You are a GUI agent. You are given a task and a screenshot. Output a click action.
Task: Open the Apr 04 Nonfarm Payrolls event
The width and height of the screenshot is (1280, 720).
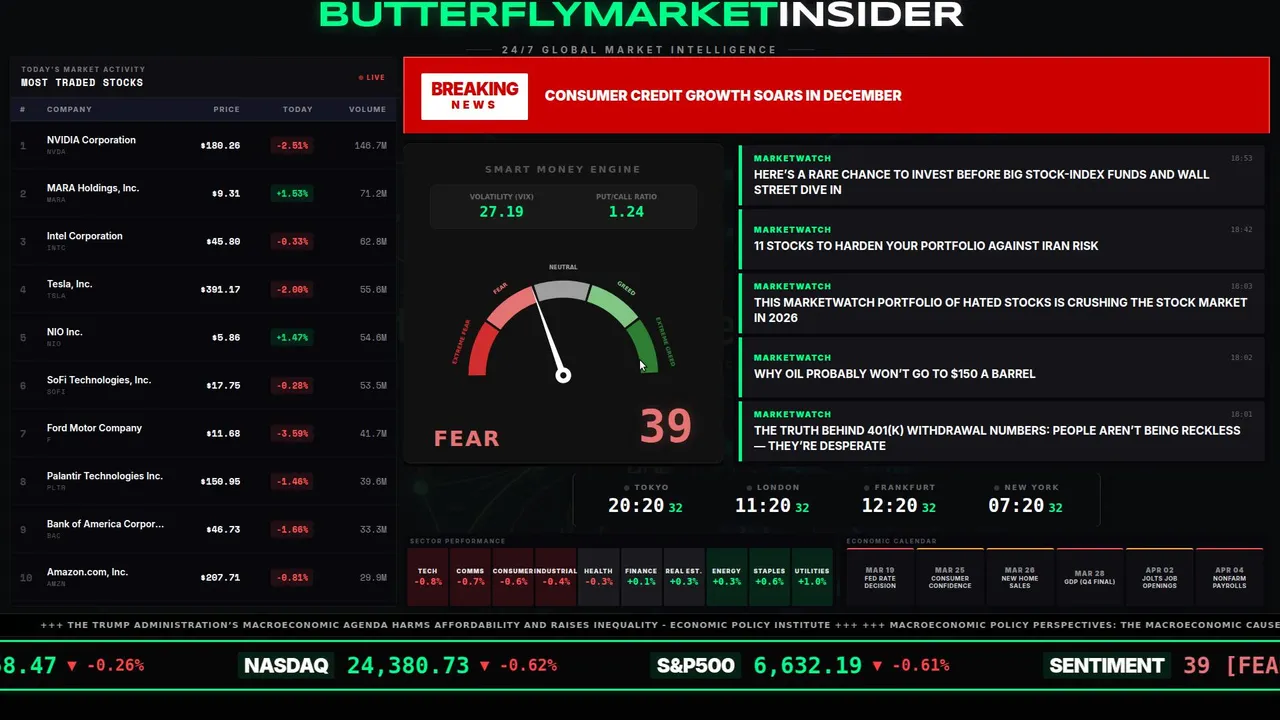(1230, 577)
